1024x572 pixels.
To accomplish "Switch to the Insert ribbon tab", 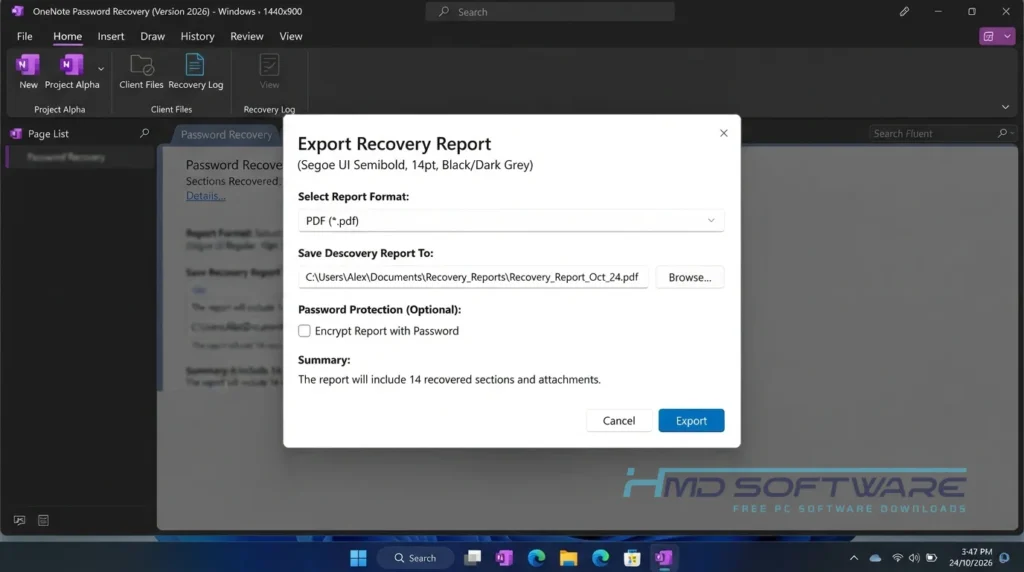I will 111,37.
